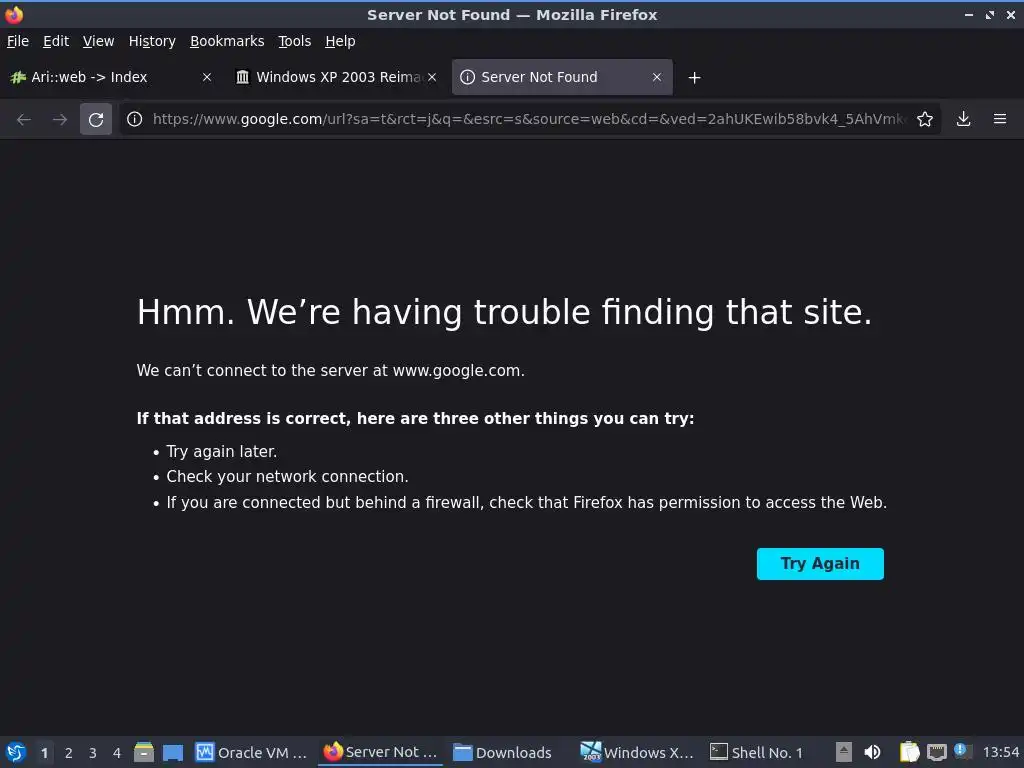
Task: Select the Server Not Found taskbar entry
Action: coord(381,752)
